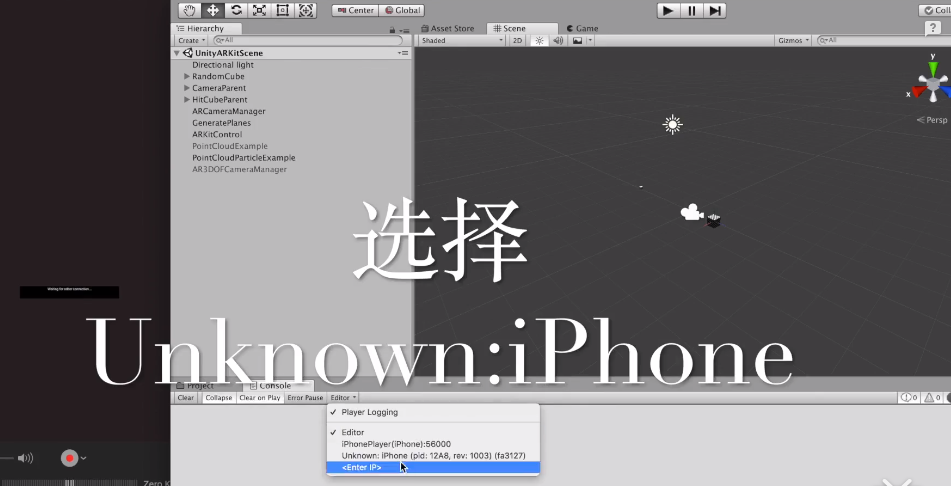Toggle Player Logging menu item
This screenshot has height=486, width=951.
(433, 412)
